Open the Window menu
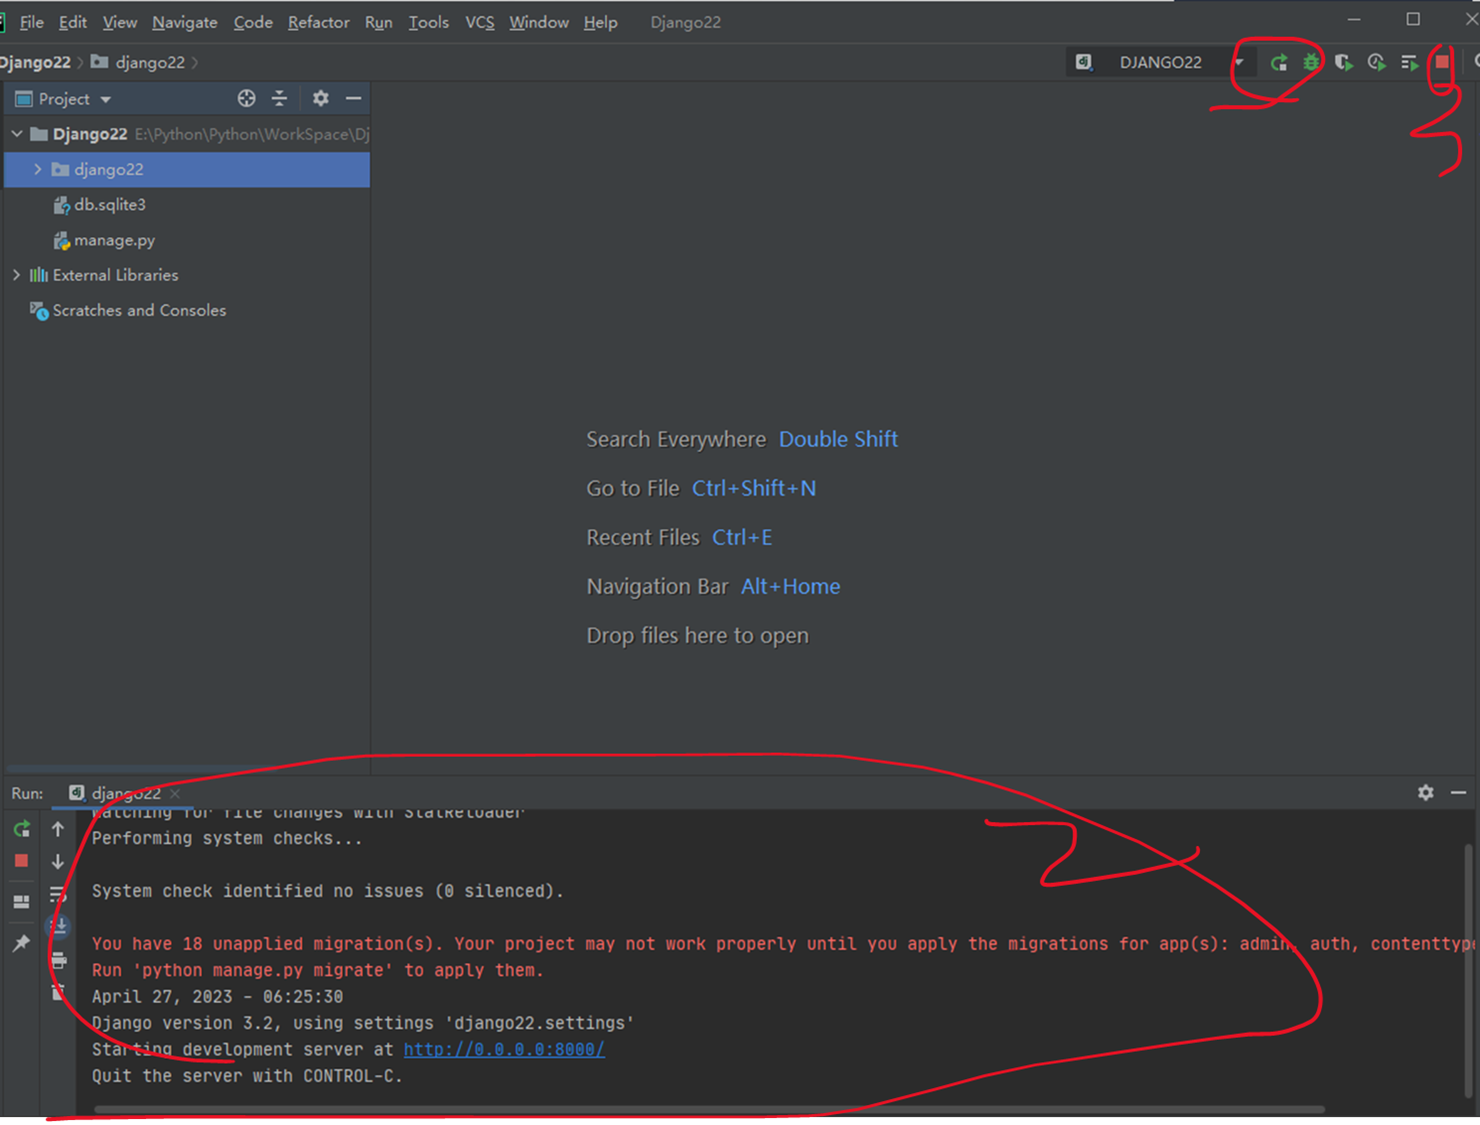1480x1125 pixels. (539, 22)
